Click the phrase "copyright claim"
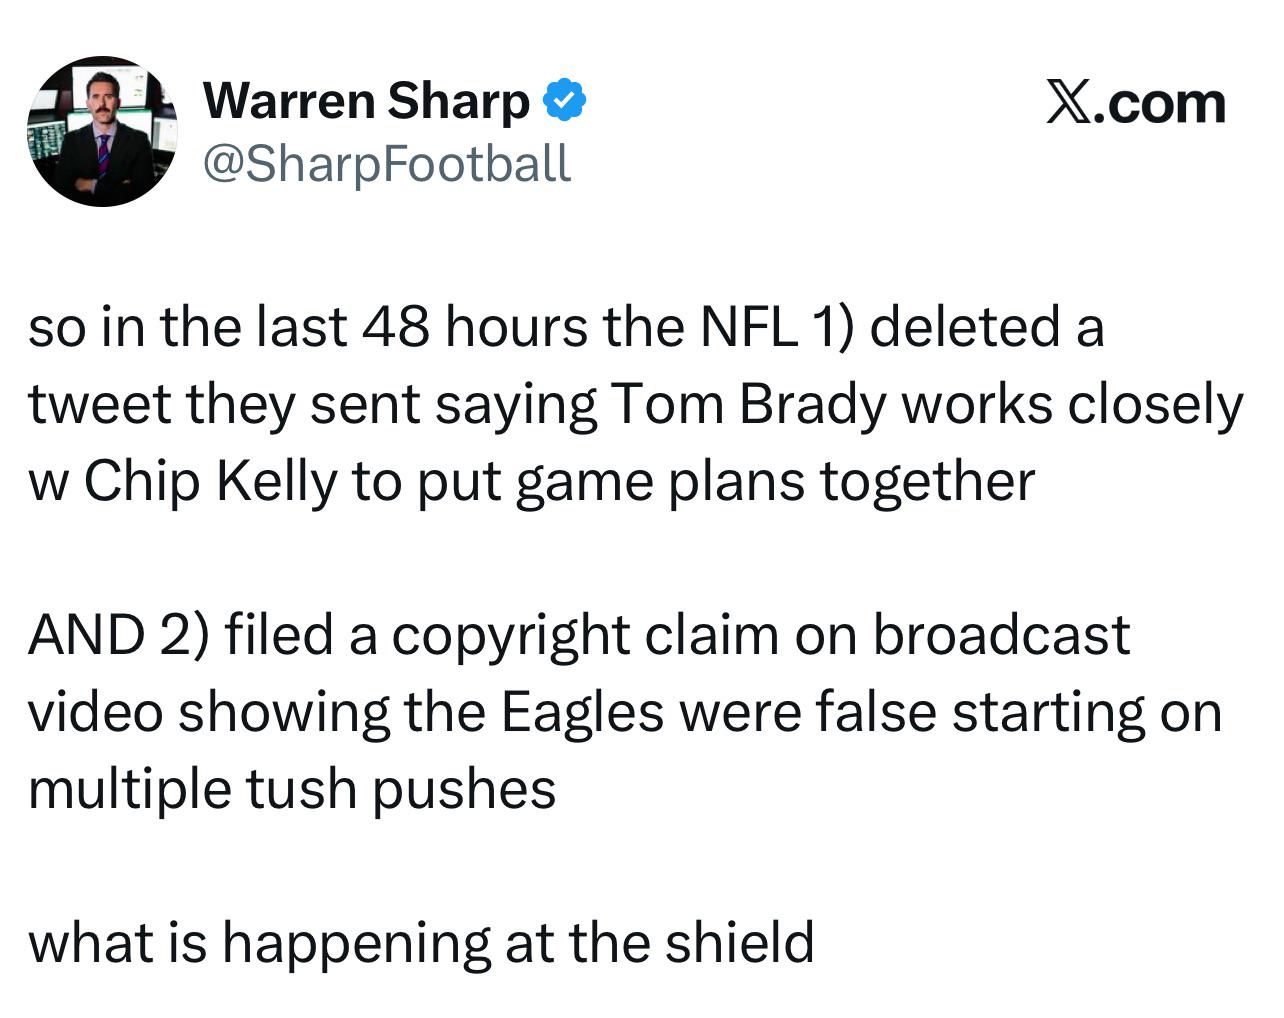 [x=587, y=636]
